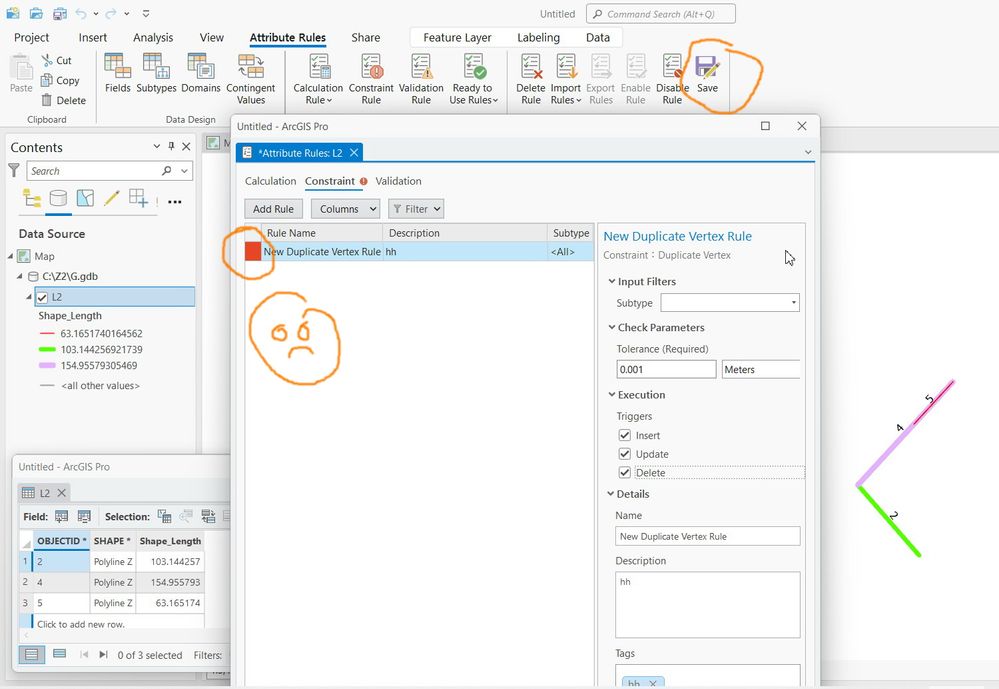
Task: Click the Contents search box
Action: (x=109, y=170)
